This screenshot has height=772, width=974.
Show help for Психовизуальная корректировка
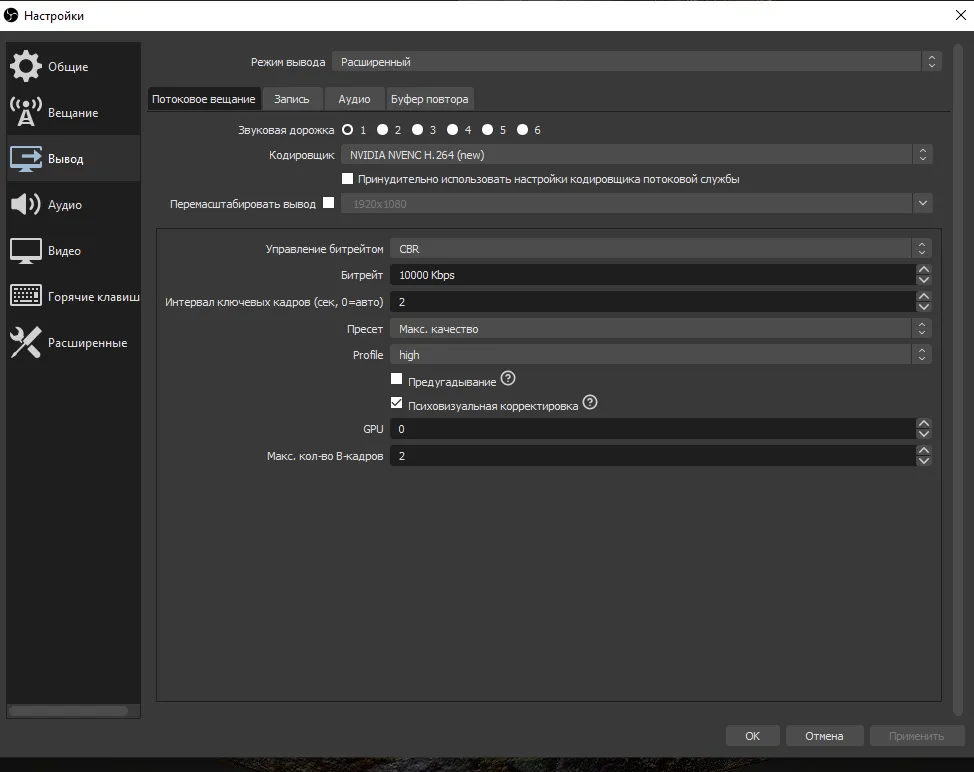point(589,402)
